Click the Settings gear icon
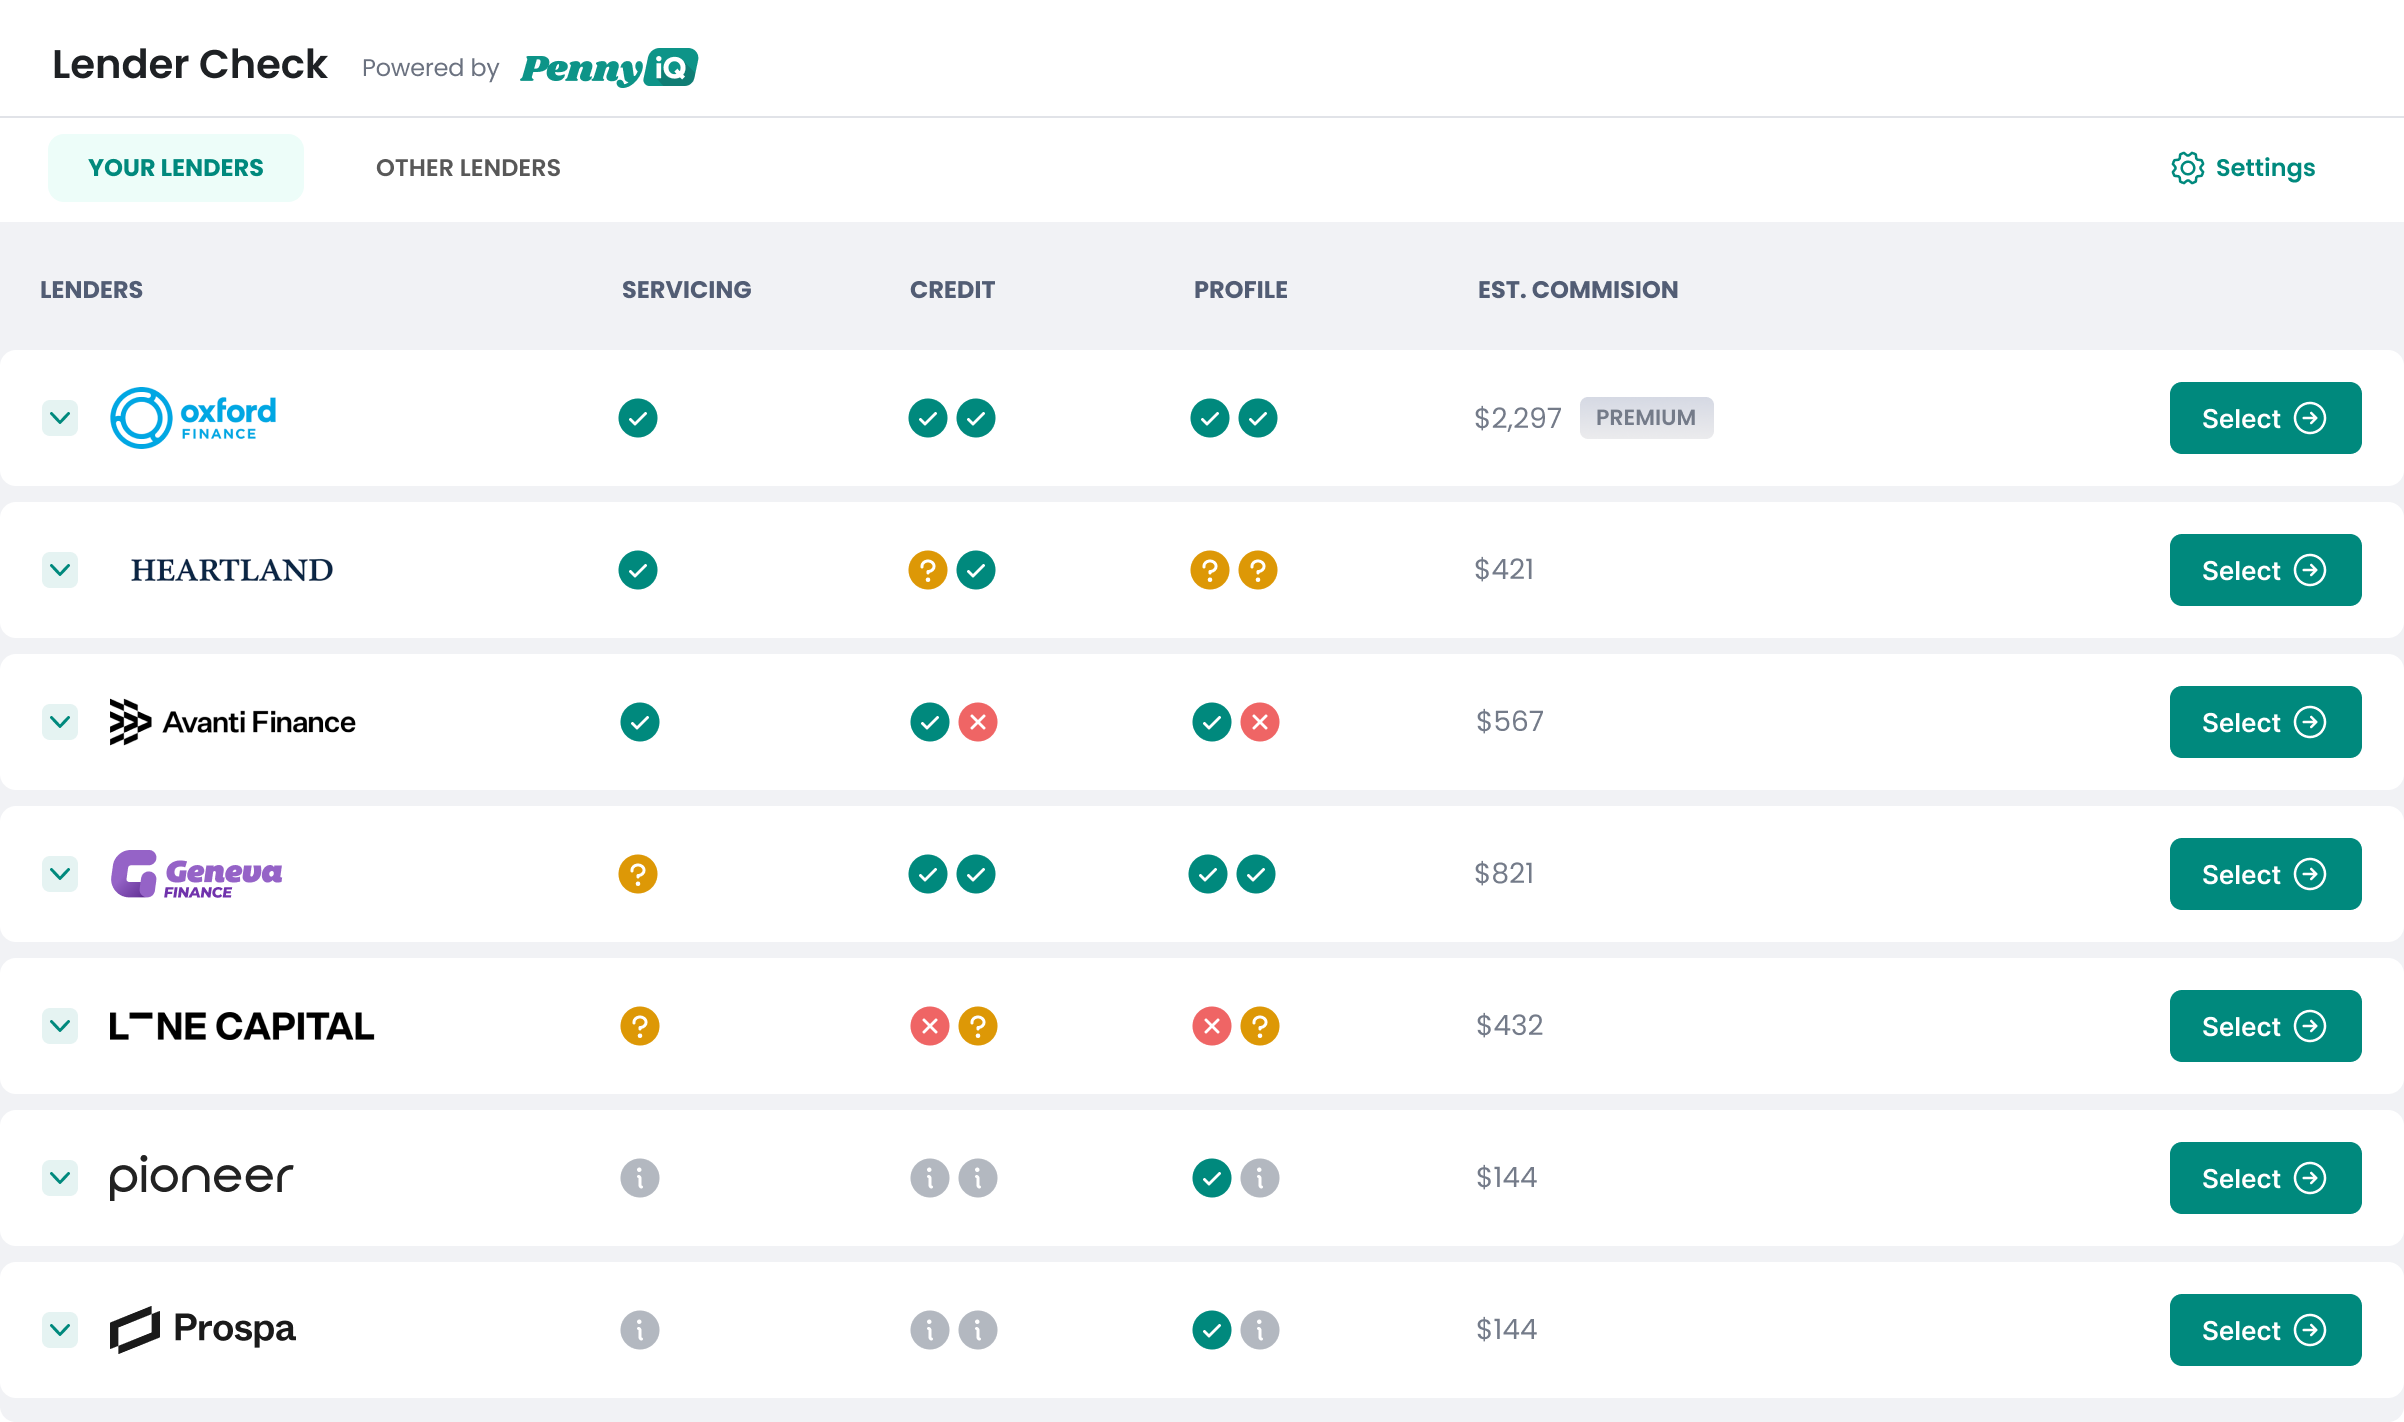 [x=2187, y=168]
